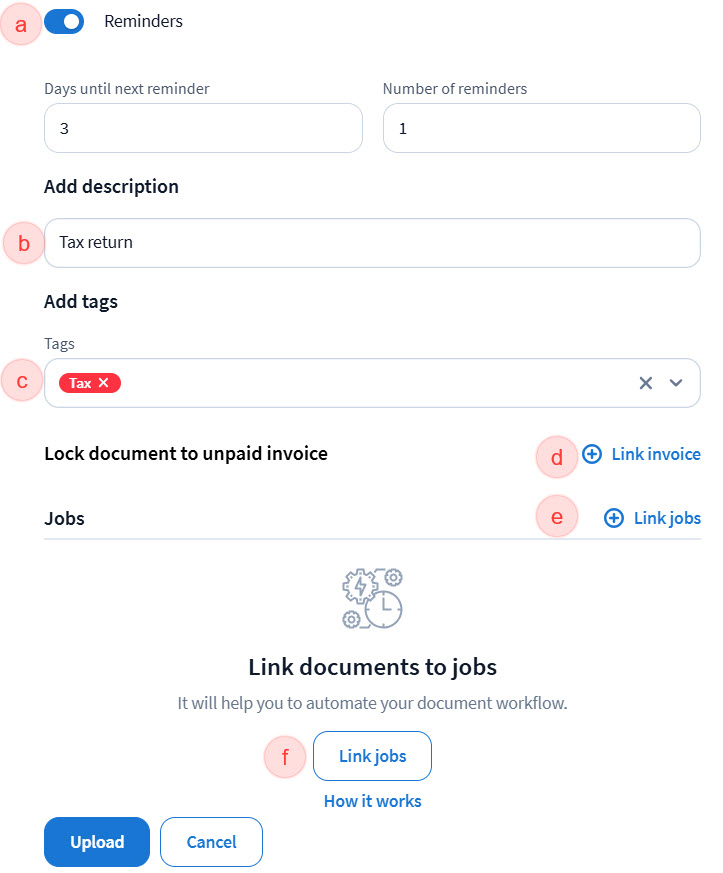Click the Days until next reminder field

[x=203, y=129]
